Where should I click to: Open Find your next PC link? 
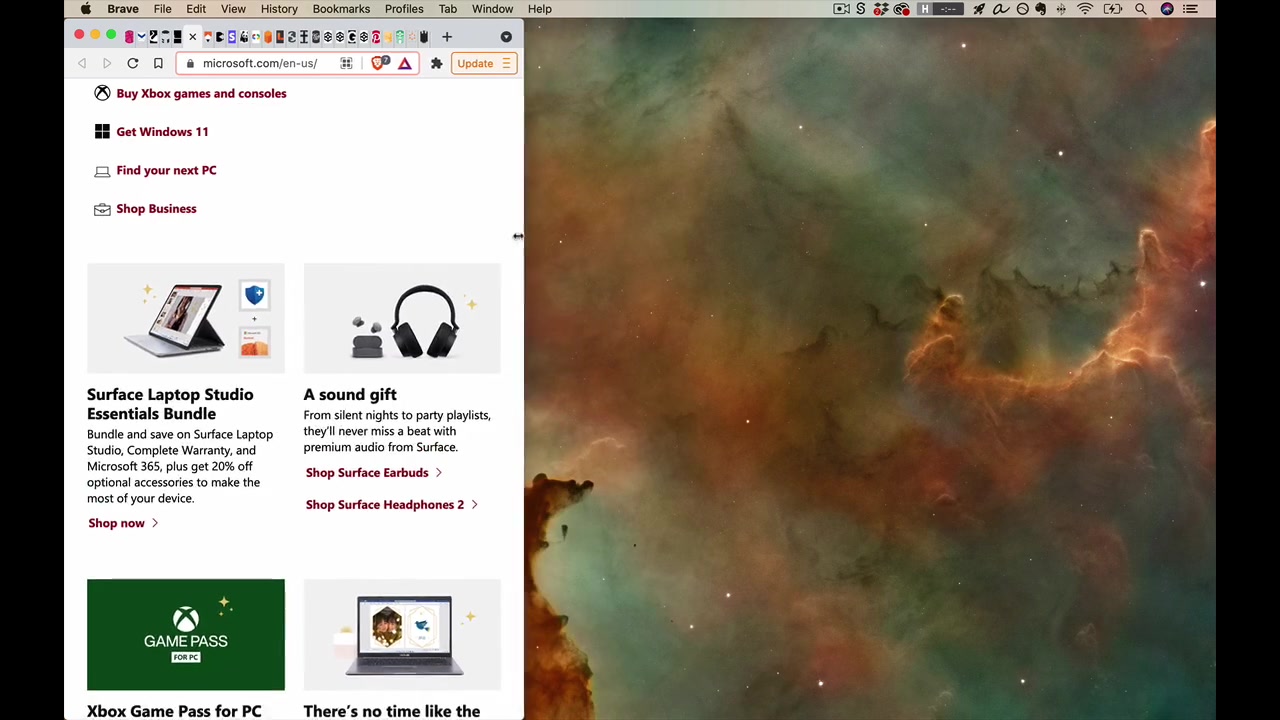166,170
